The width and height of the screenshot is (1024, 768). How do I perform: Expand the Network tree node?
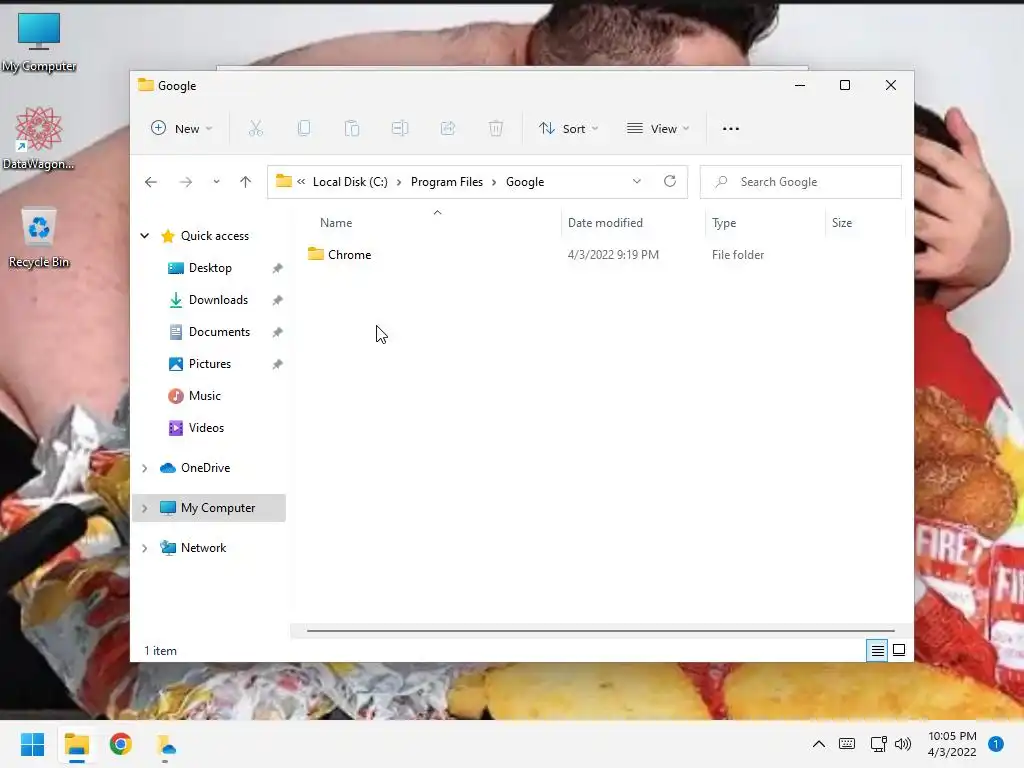click(145, 548)
